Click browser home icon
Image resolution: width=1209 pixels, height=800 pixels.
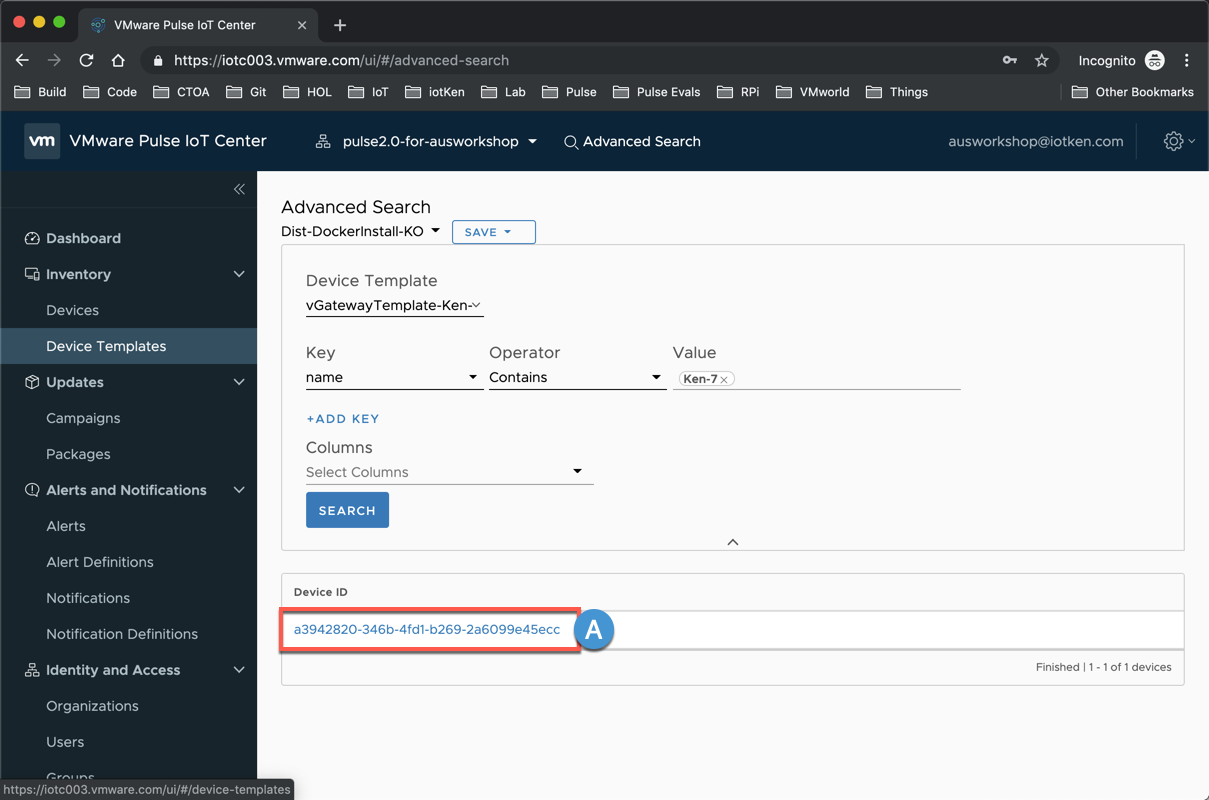[x=118, y=61]
